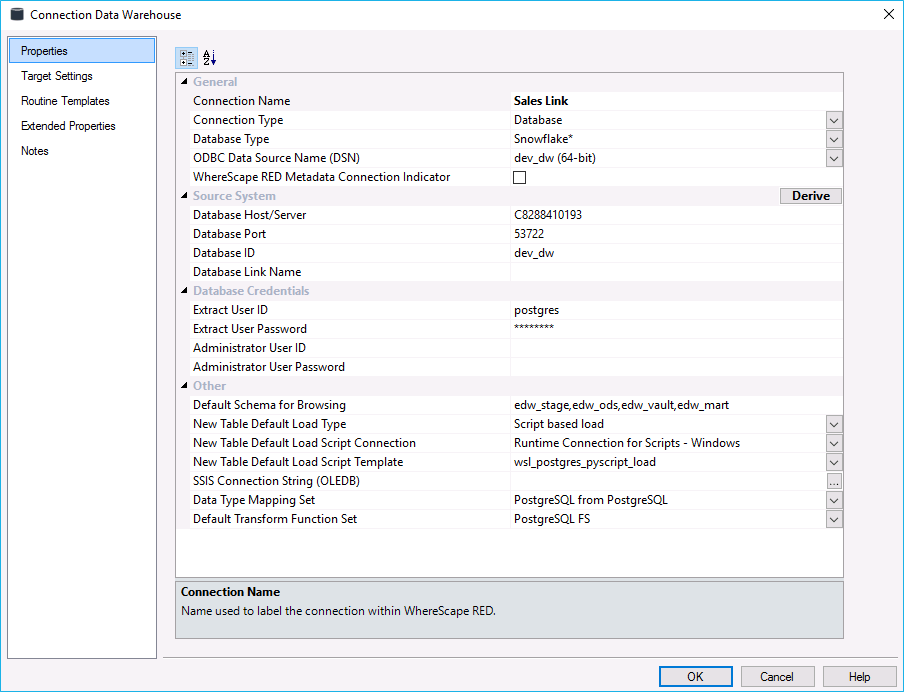Select 'Data Type Mapping Set' label

click(x=254, y=500)
